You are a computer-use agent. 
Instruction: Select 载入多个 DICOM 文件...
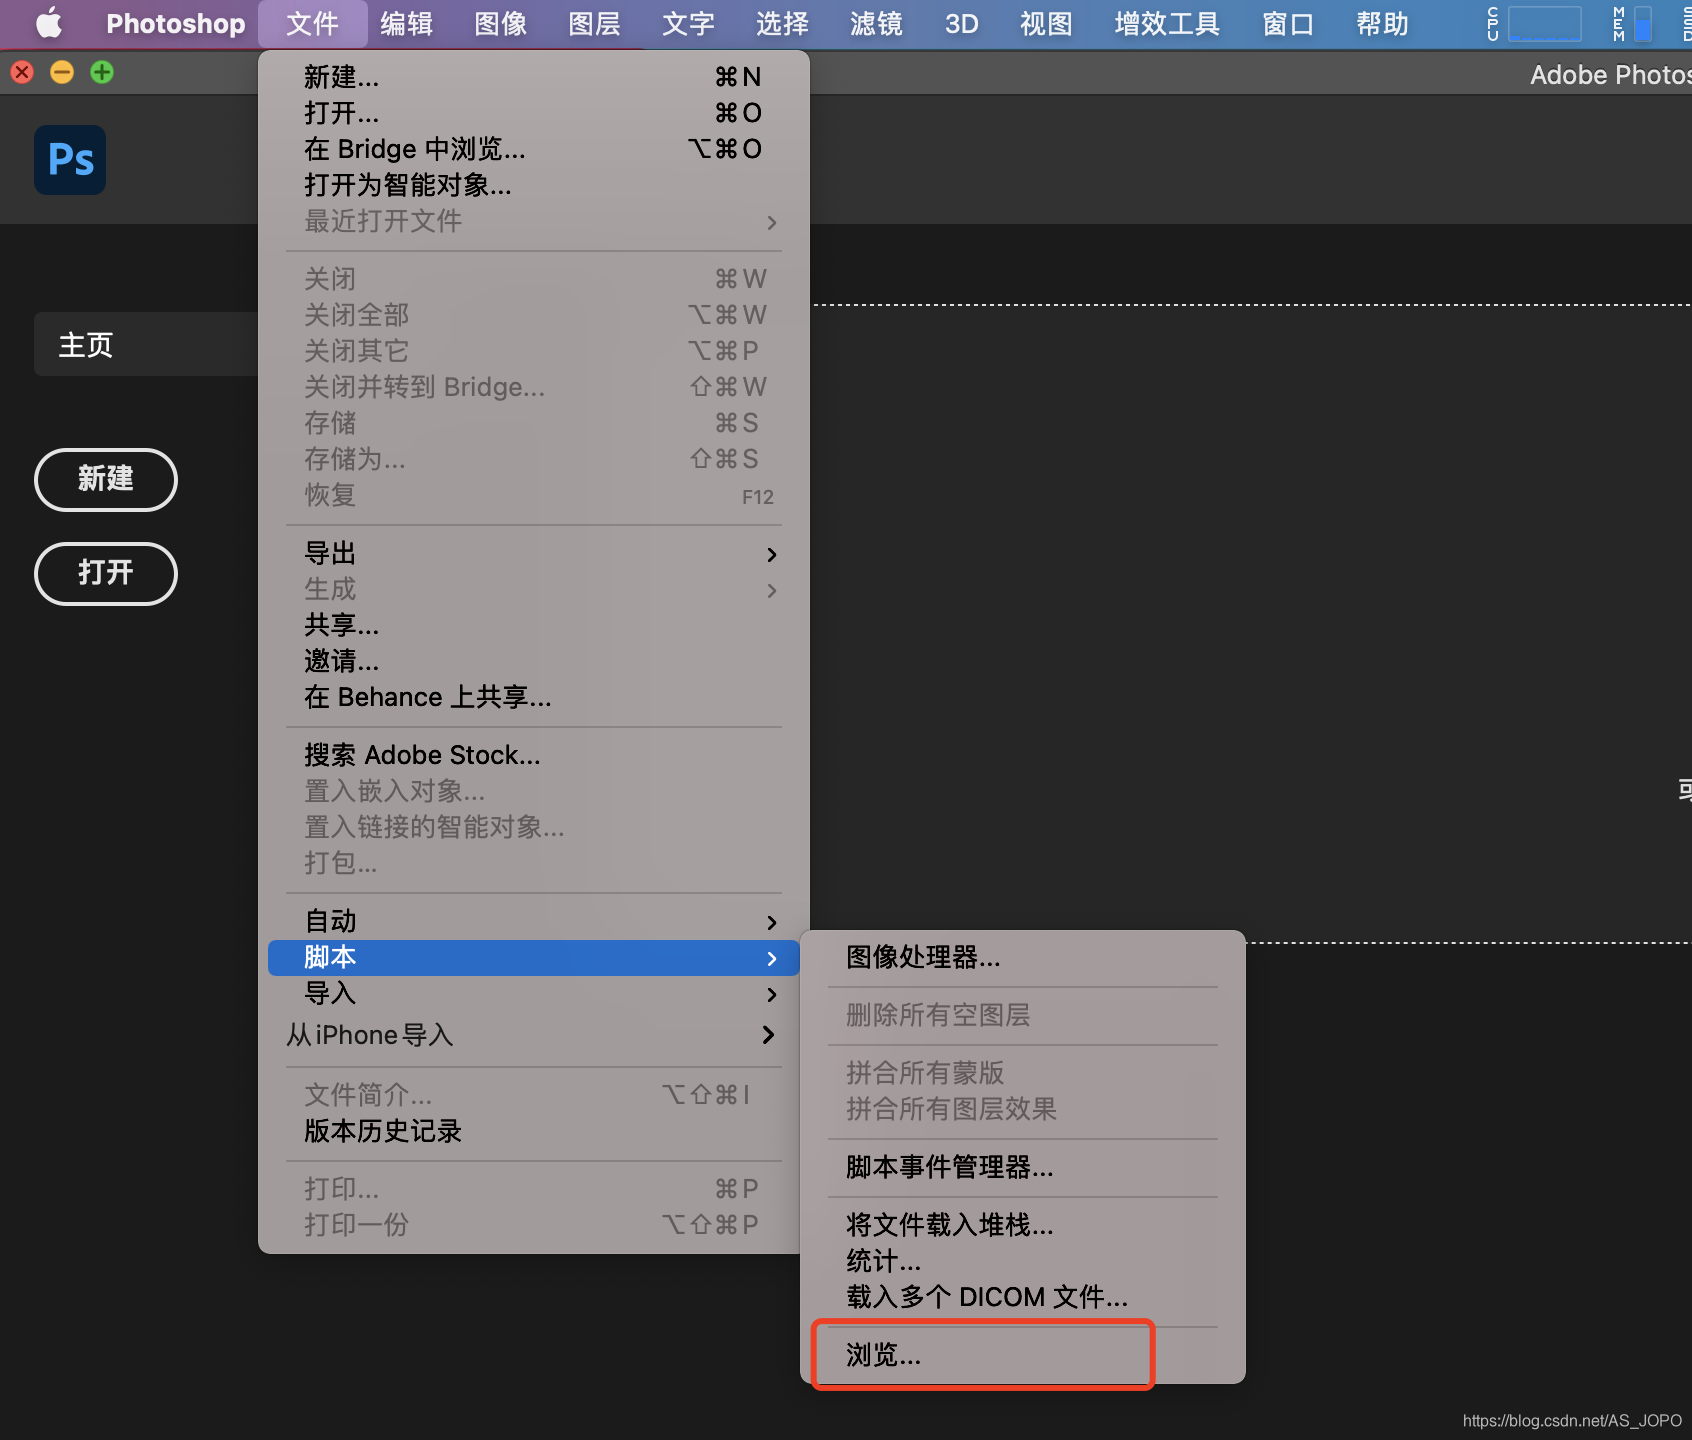coord(984,1297)
